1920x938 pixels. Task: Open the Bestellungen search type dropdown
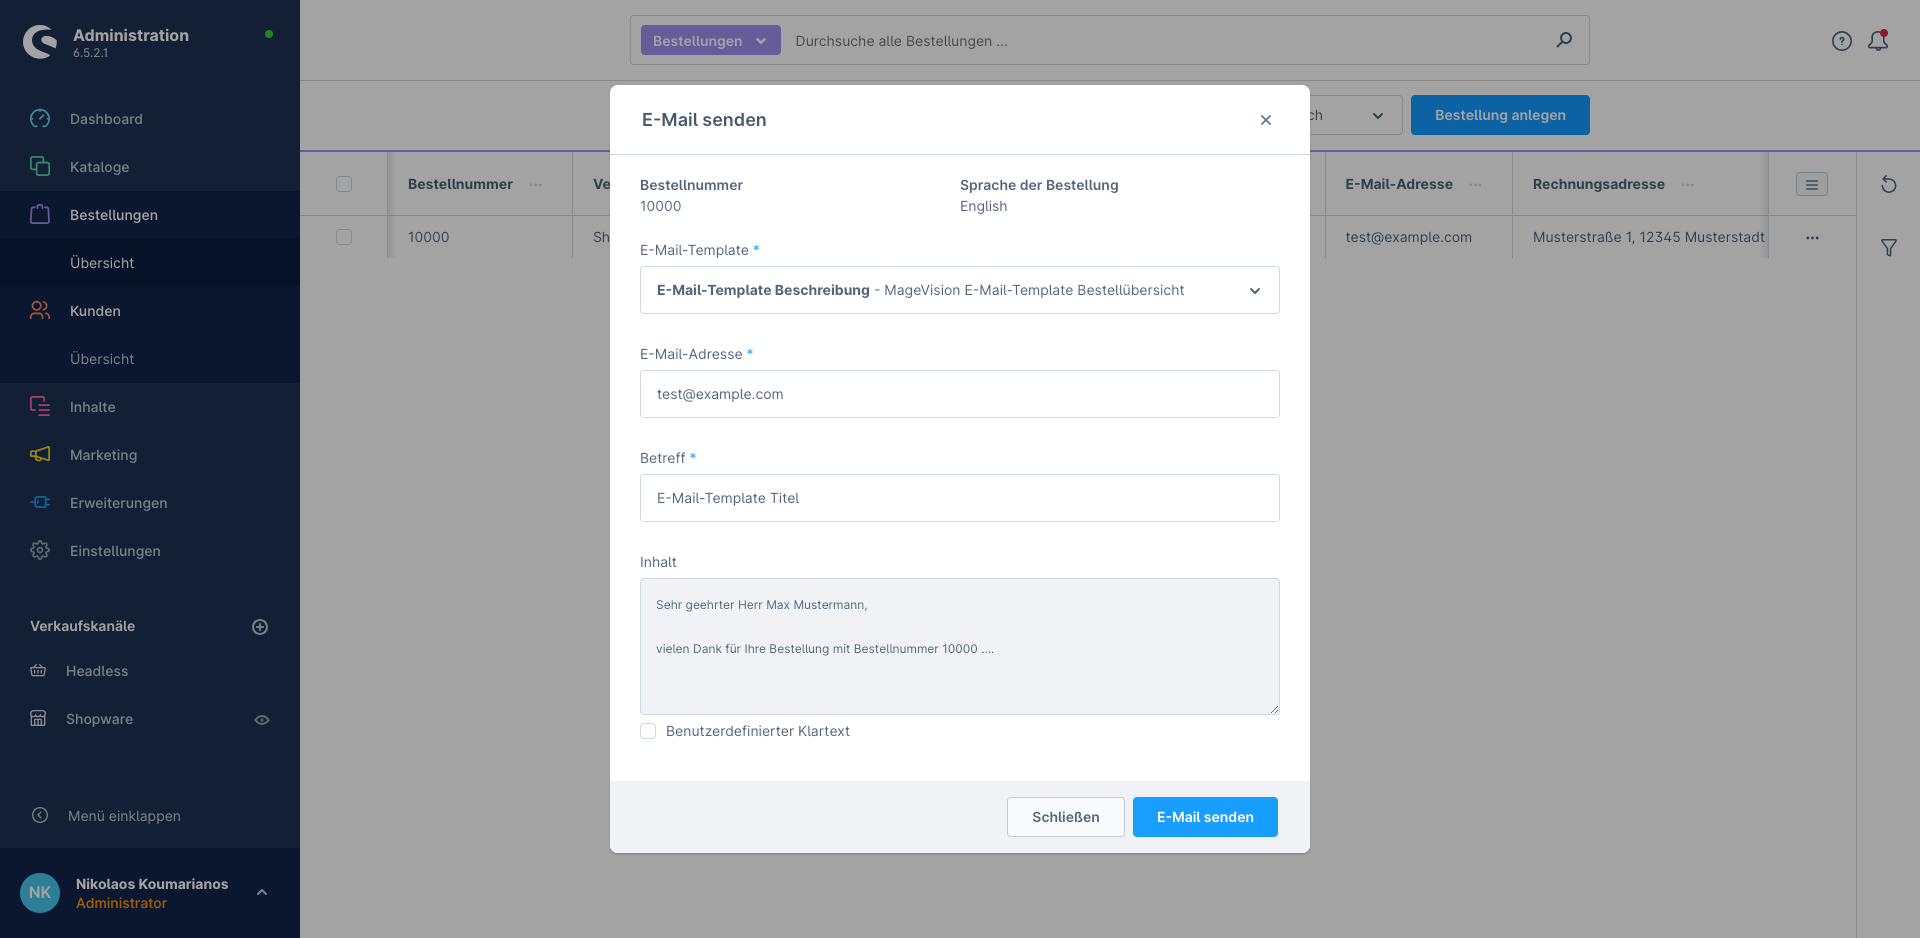pyautogui.click(x=710, y=41)
